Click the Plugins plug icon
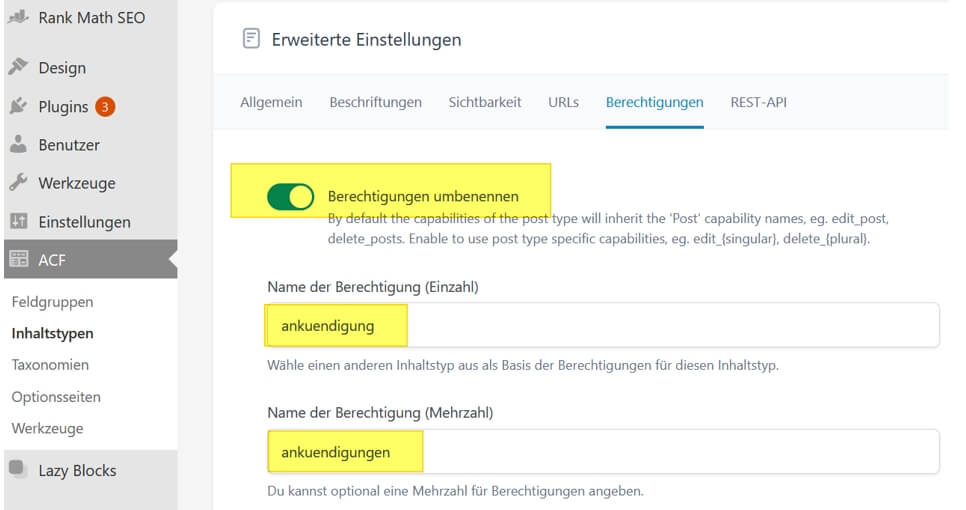The width and height of the screenshot is (966, 510). [x=17, y=106]
